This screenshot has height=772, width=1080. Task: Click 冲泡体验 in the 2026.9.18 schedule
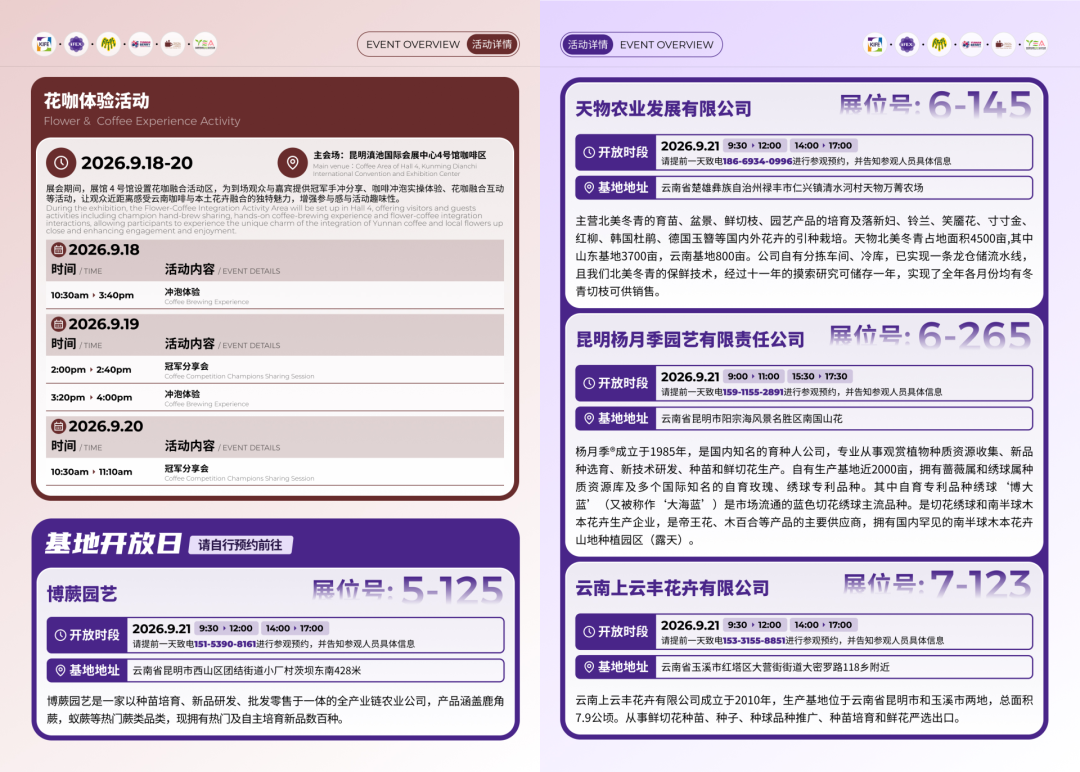[x=182, y=292]
